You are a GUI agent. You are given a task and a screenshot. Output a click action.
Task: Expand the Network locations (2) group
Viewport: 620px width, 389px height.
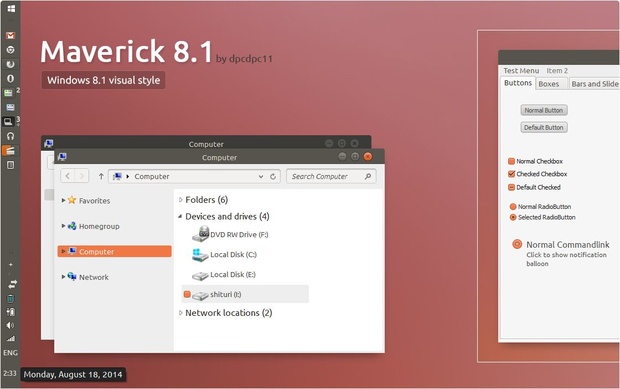click(x=181, y=313)
